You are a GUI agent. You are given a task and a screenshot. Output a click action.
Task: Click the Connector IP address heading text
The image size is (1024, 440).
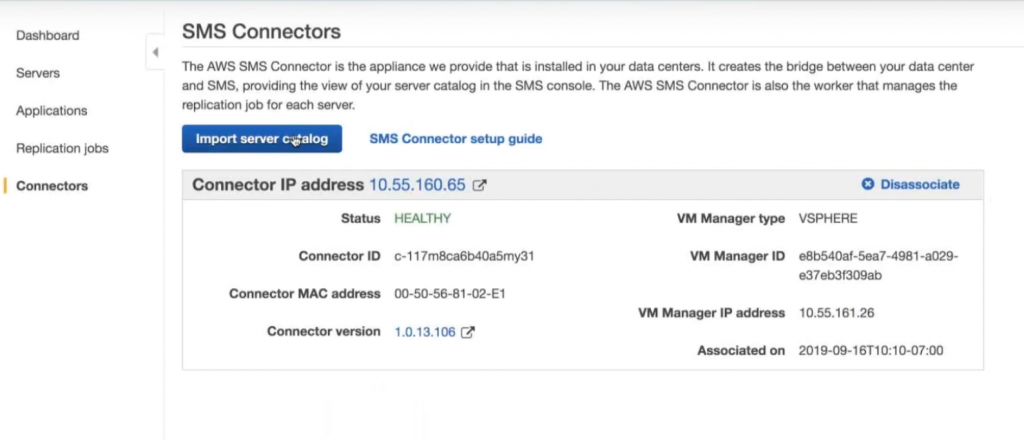pos(278,185)
